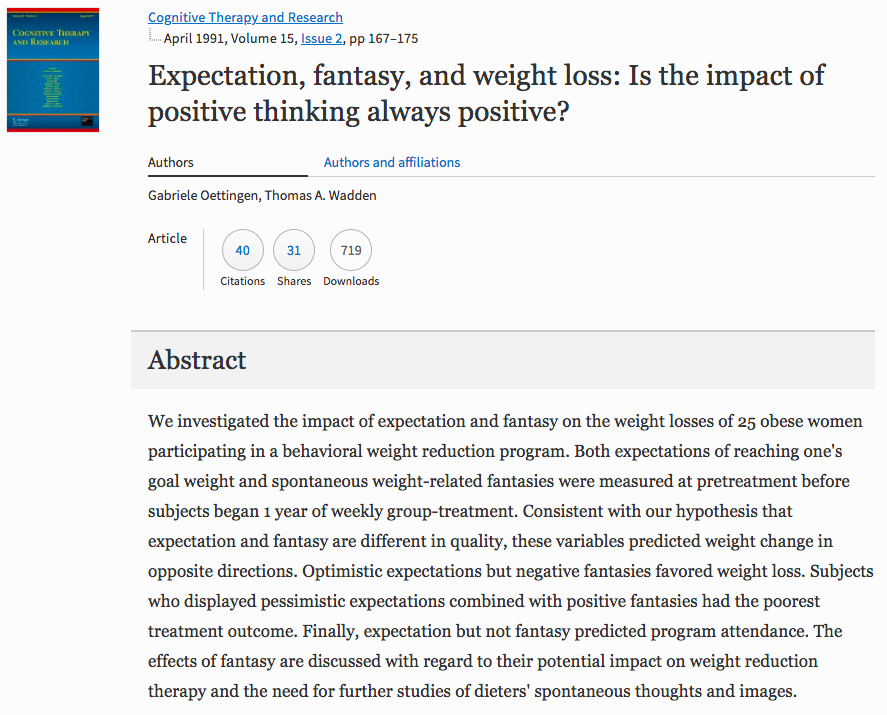Click author name Gabriele Oettingen
The image size is (887, 715).
[x=203, y=195]
